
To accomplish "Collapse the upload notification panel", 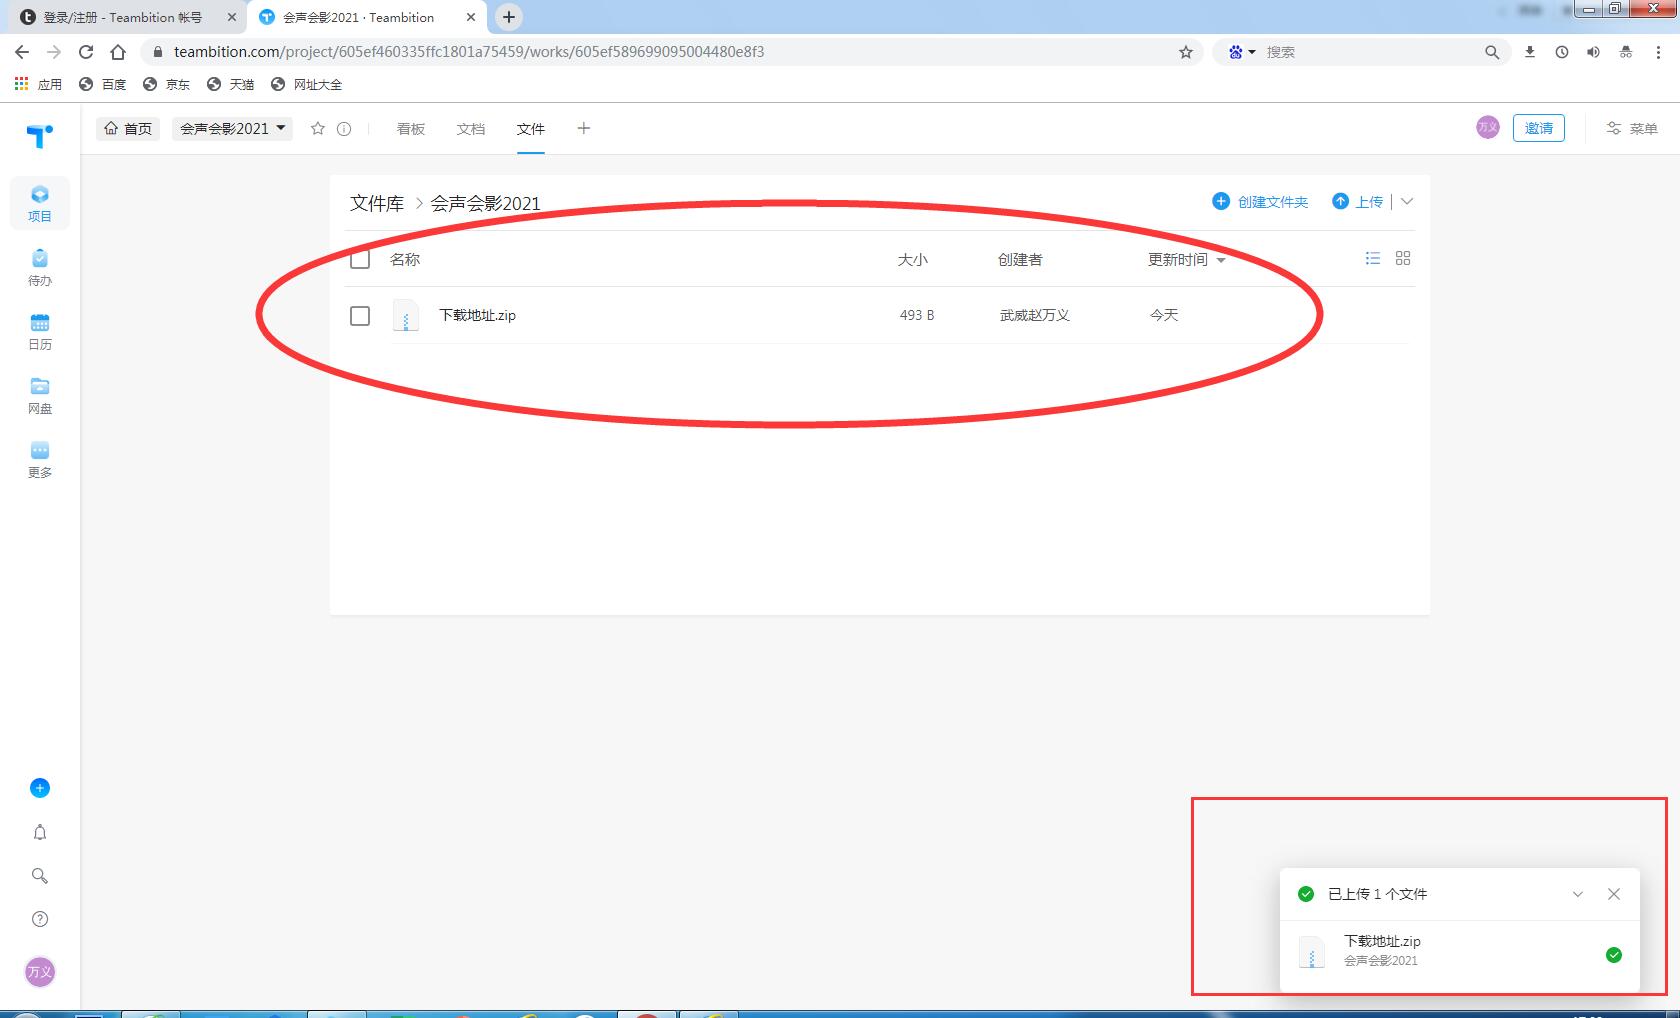I will (1578, 894).
